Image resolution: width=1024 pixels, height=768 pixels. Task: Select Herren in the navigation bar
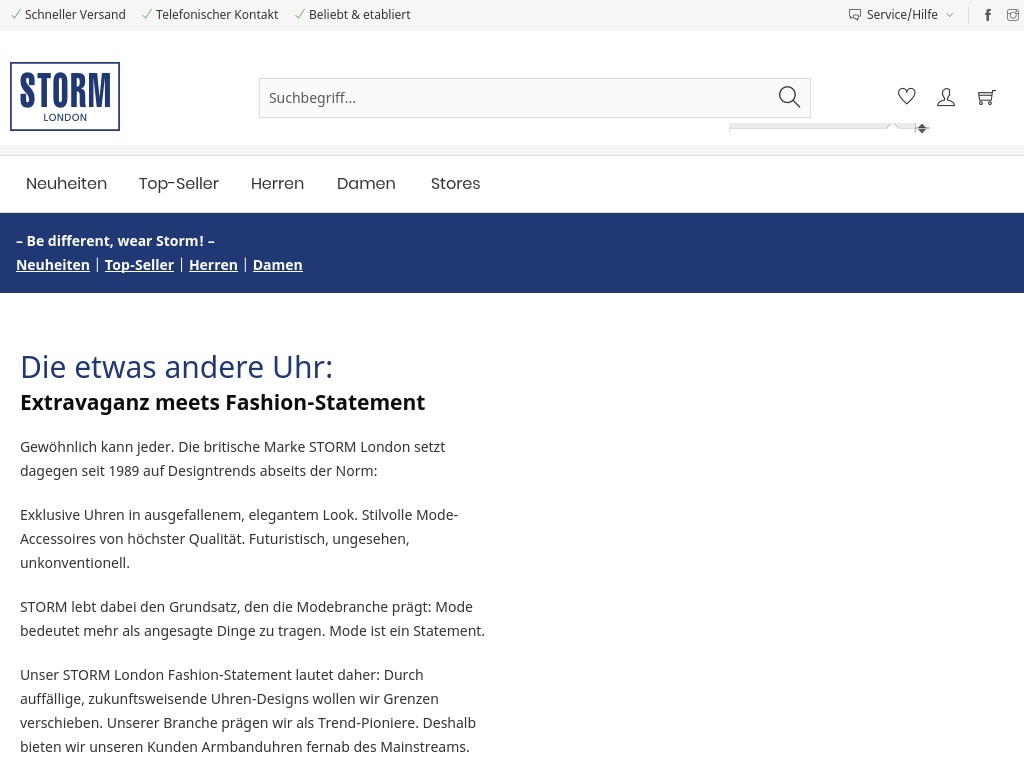click(x=277, y=184)
